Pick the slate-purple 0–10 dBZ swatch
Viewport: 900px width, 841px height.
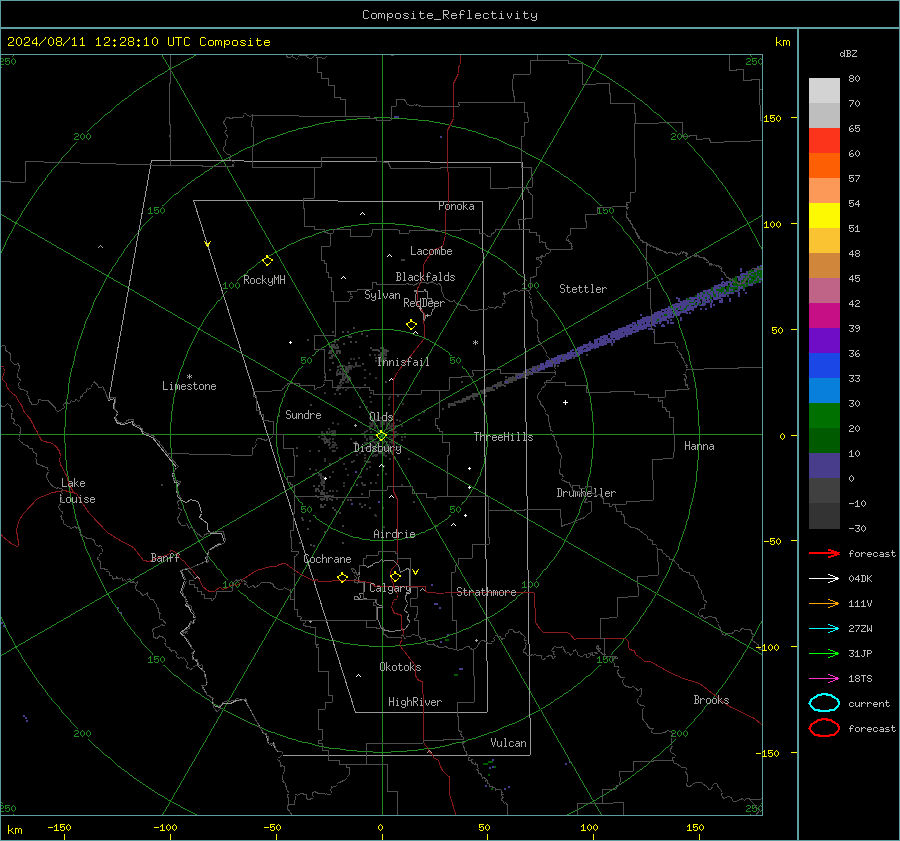point(824,466)
